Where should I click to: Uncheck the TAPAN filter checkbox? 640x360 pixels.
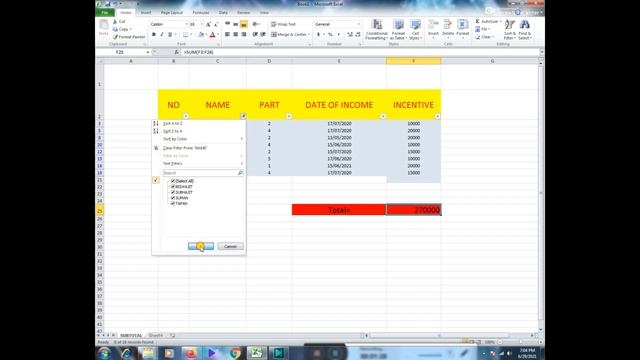coord(173,203)
